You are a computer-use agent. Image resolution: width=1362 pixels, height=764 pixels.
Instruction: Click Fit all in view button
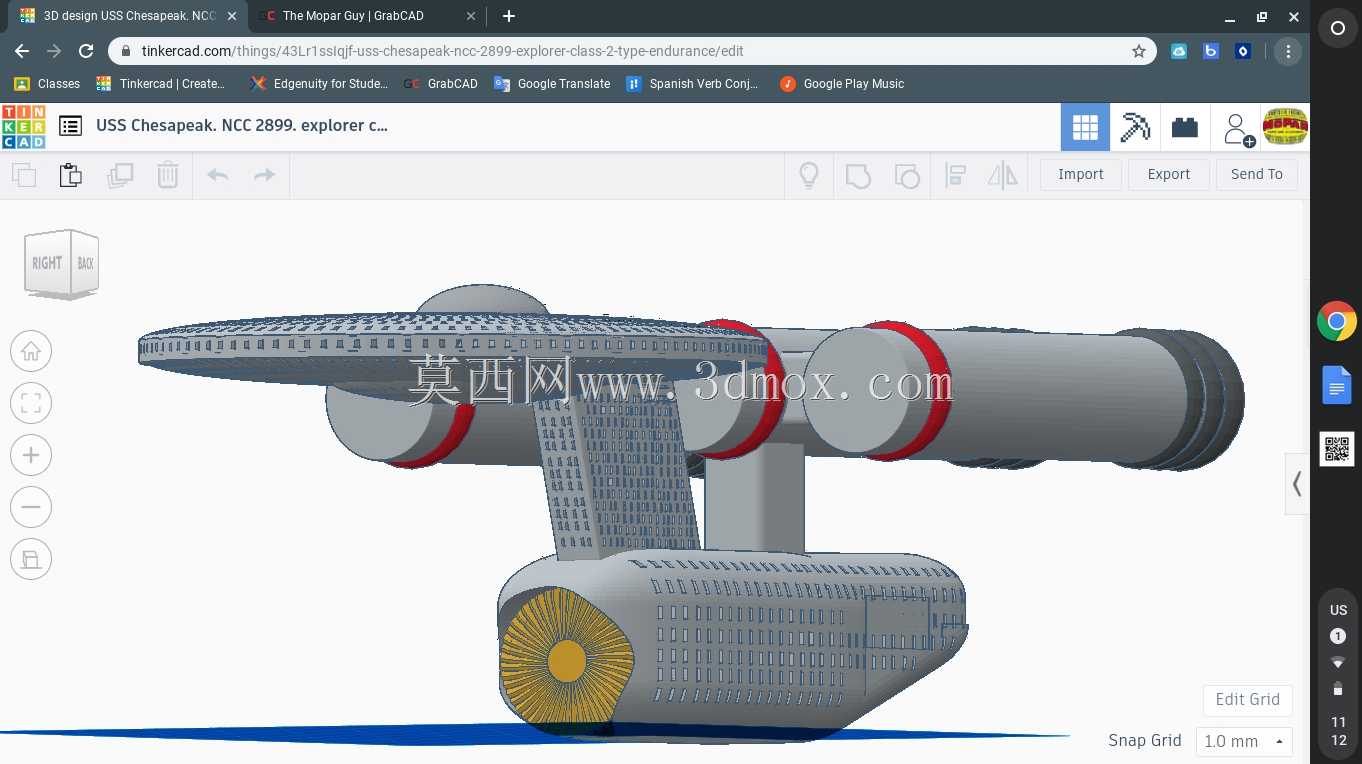[x=31, y=403]
